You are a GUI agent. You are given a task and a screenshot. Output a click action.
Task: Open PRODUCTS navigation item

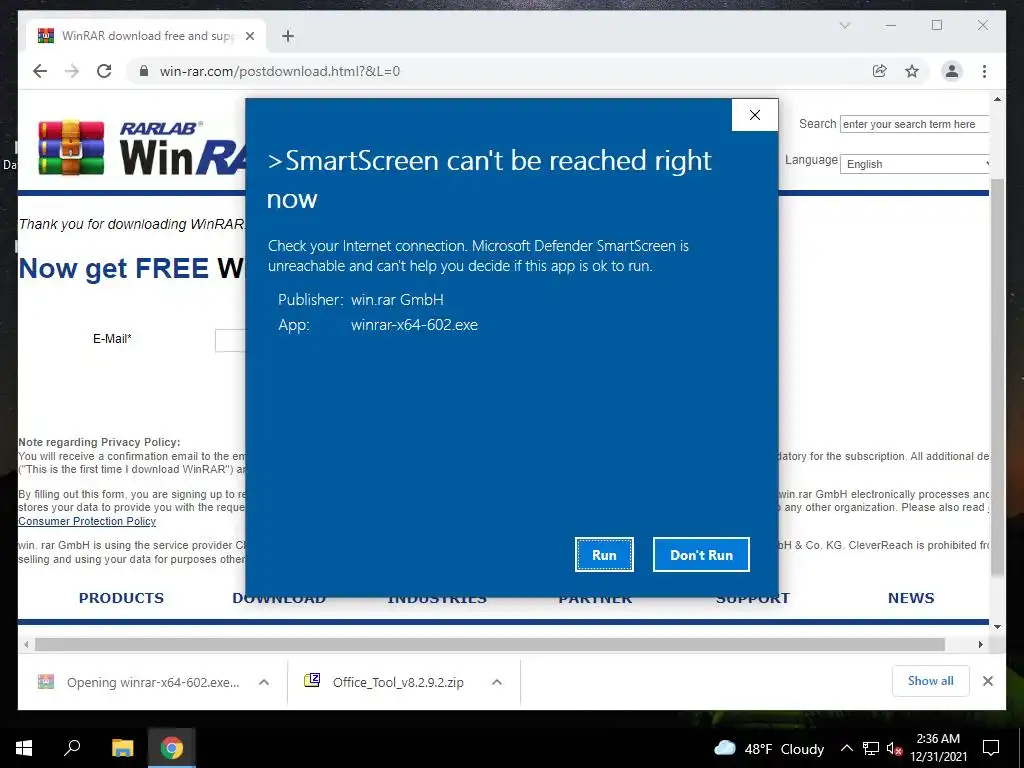point(121,598)
